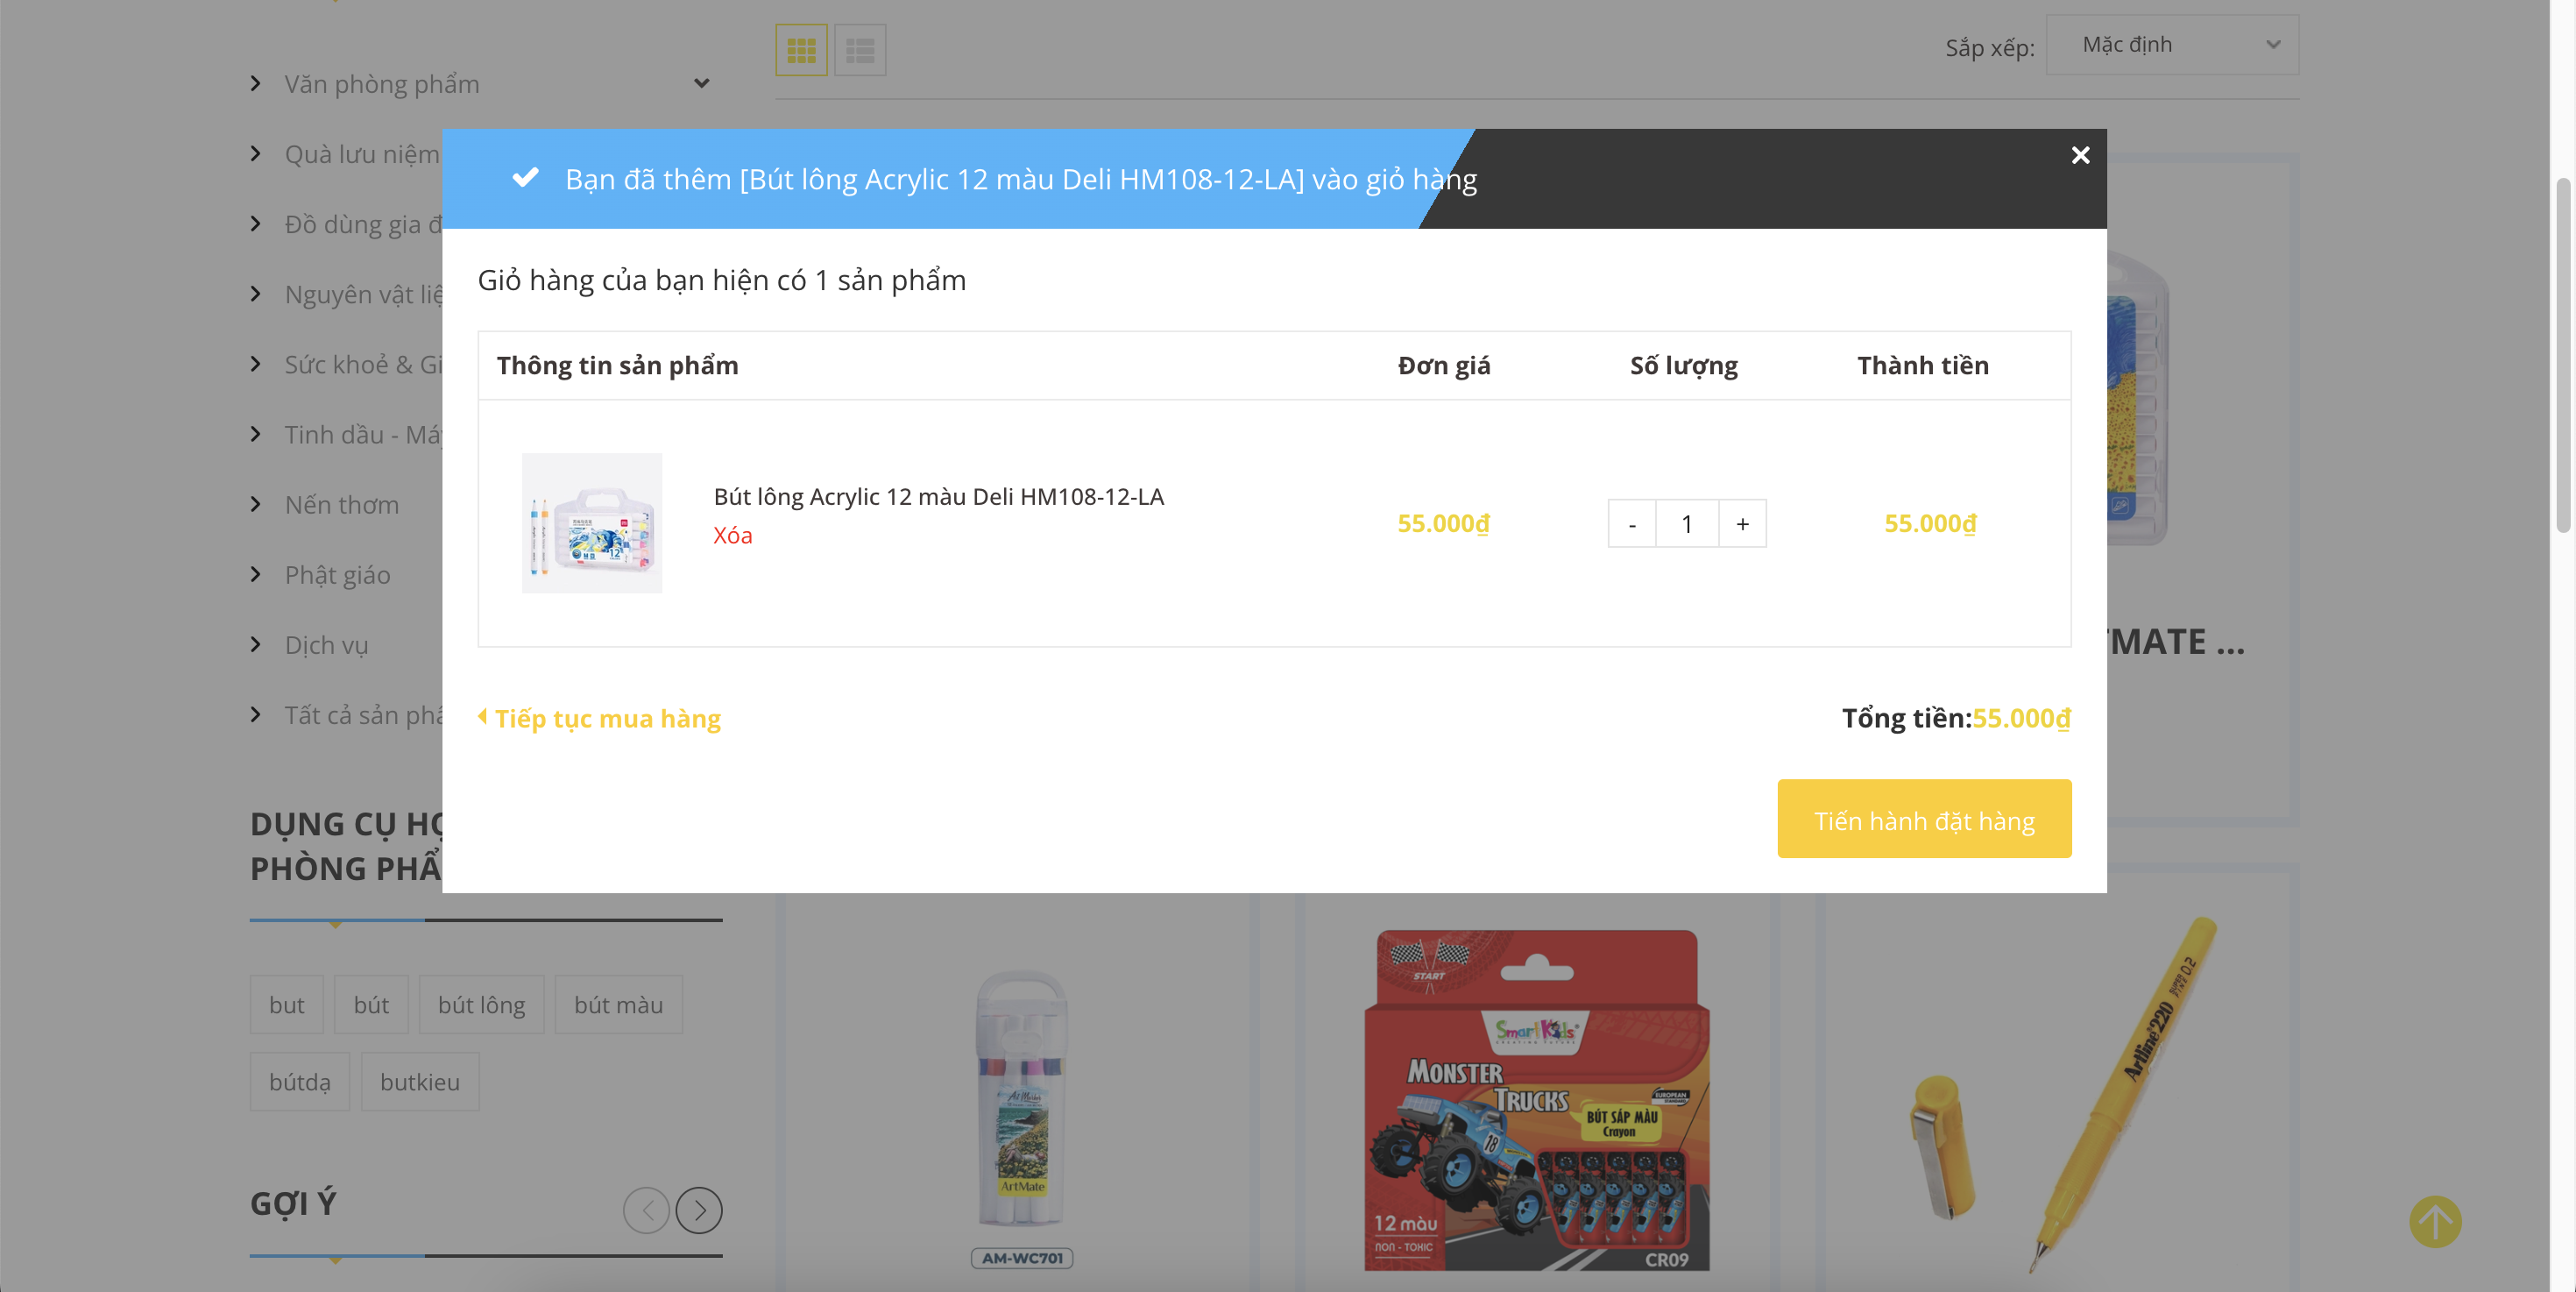Go to previous suggestion in Gợi ý carousel
Screen dimensions: 2576x1292
coord(647,1210)
